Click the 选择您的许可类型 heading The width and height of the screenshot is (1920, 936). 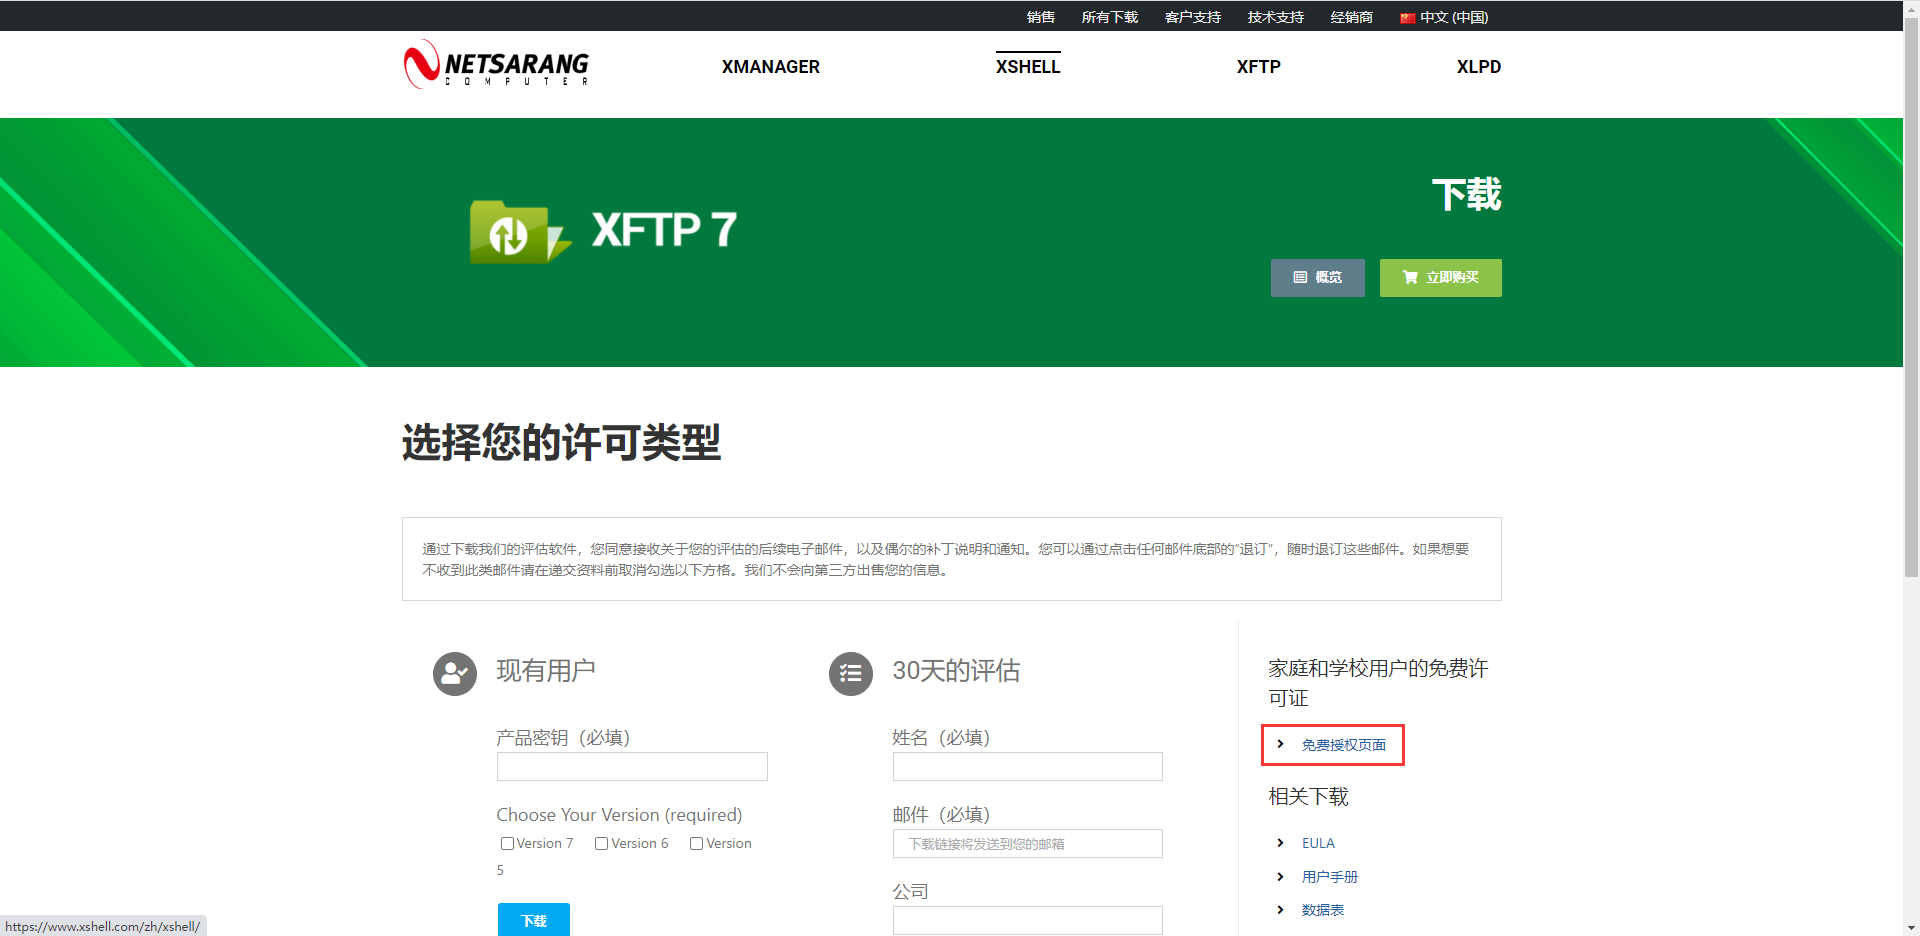(x=562, y=442)
